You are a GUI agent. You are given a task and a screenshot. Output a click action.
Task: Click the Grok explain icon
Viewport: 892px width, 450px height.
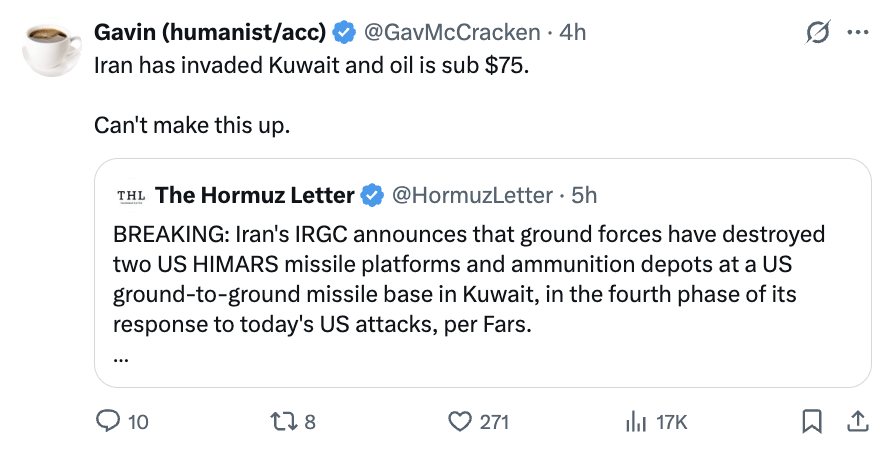[818, 32]
